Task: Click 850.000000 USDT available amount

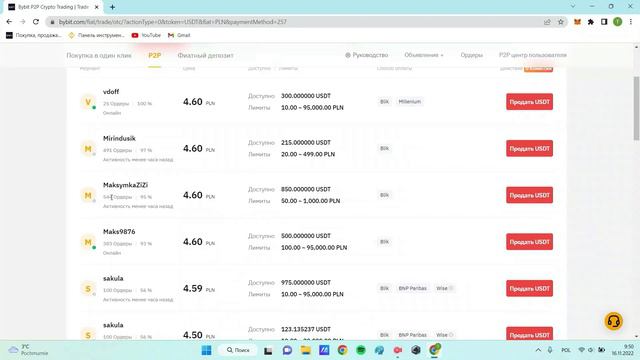Action: tap(306, 189)
